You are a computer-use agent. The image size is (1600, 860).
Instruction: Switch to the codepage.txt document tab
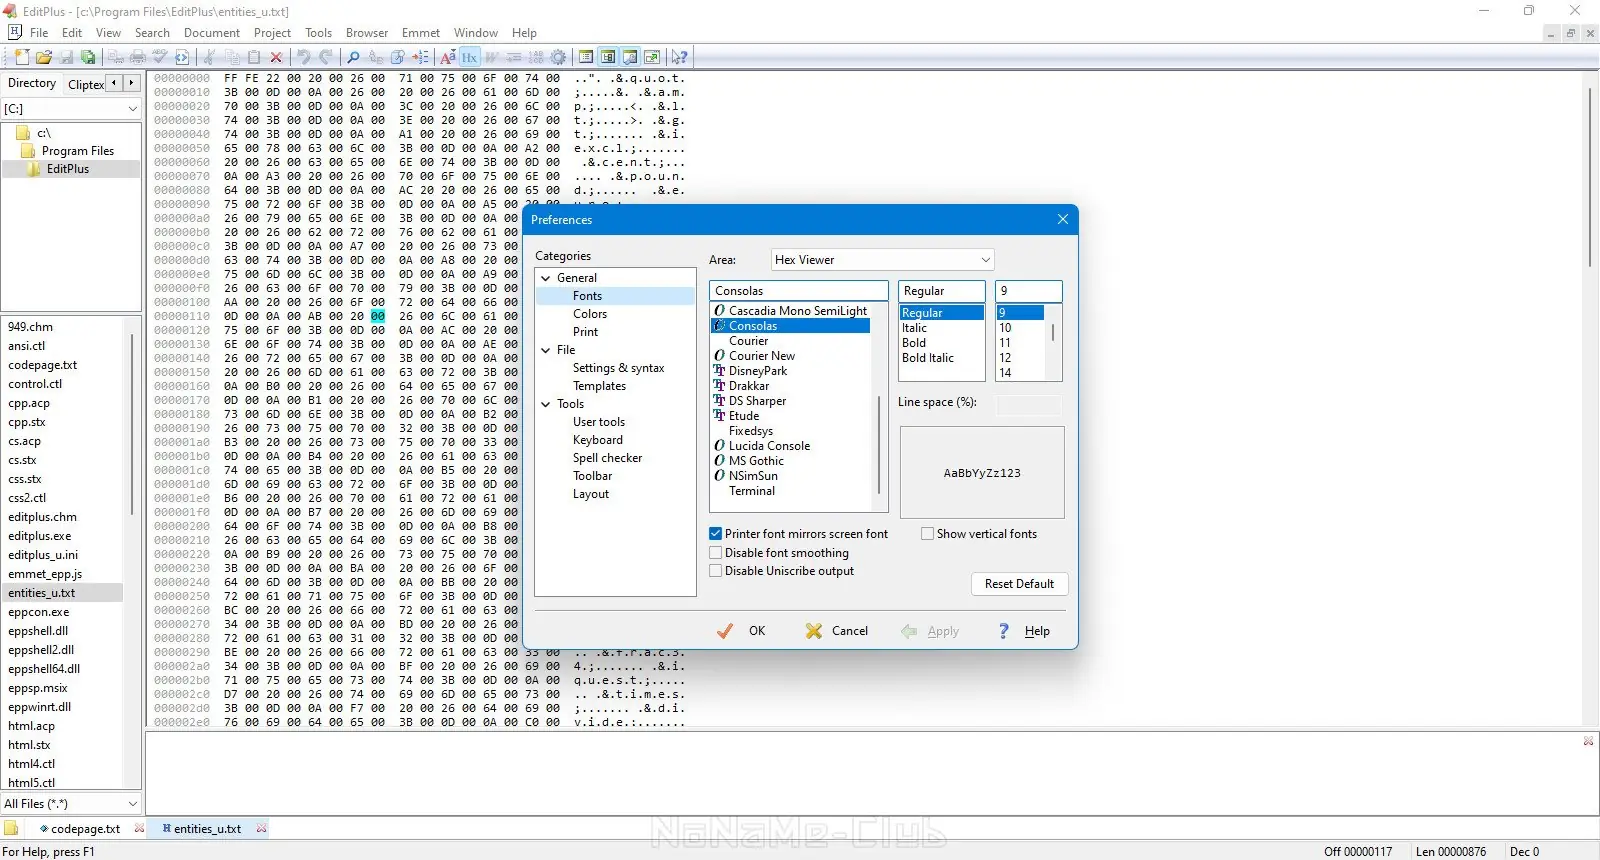click(x=85, y=829)
